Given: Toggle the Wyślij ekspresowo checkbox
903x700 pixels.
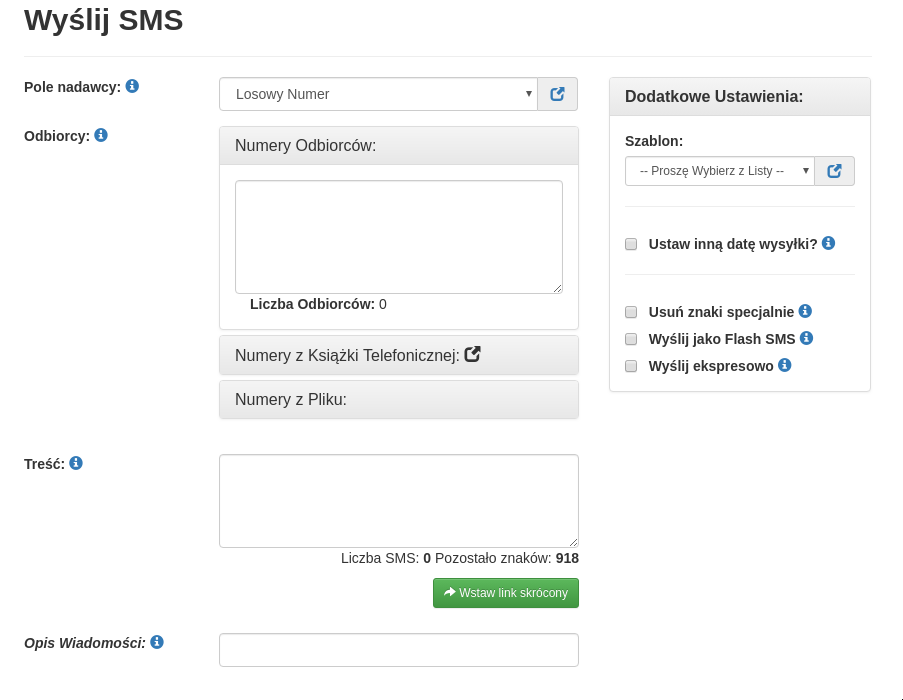Looking at the screenshot, I should [x=631, y=366].
